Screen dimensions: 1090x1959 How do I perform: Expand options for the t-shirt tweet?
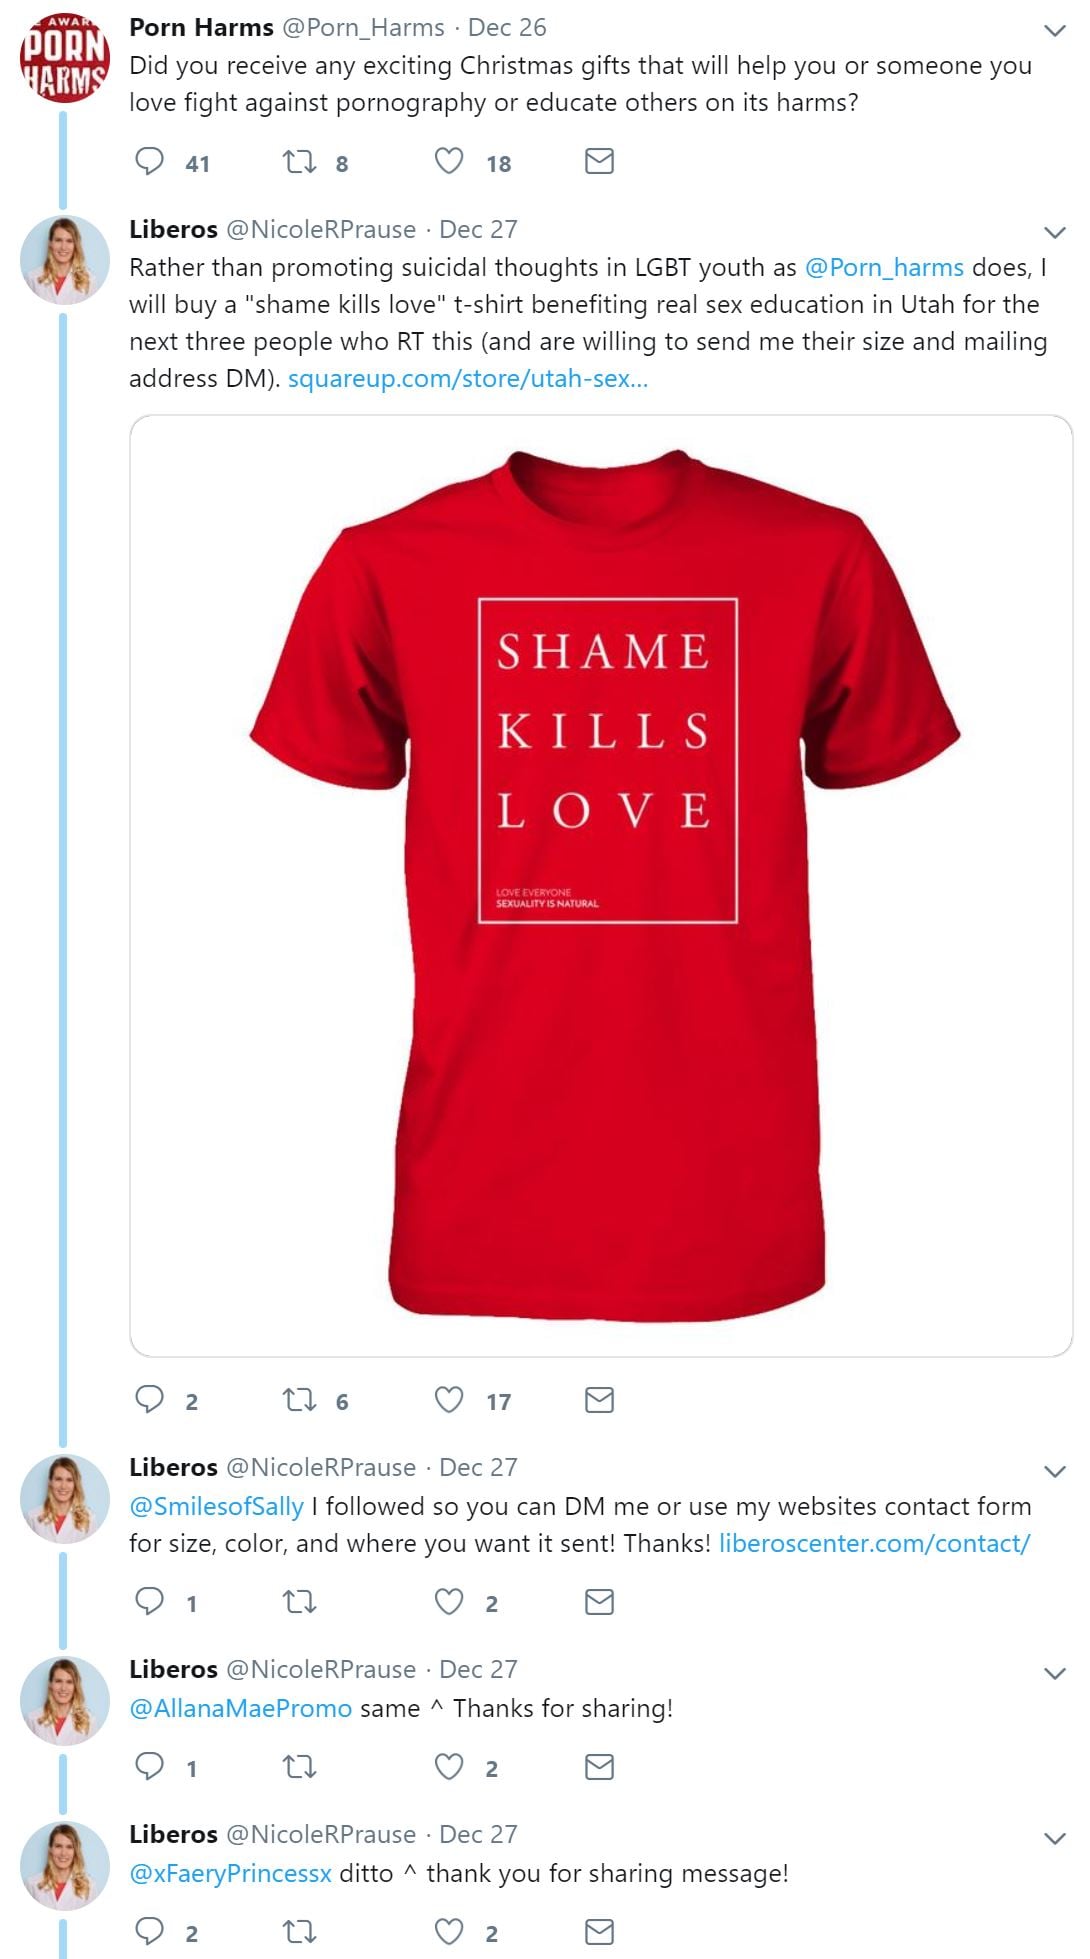1054,233
